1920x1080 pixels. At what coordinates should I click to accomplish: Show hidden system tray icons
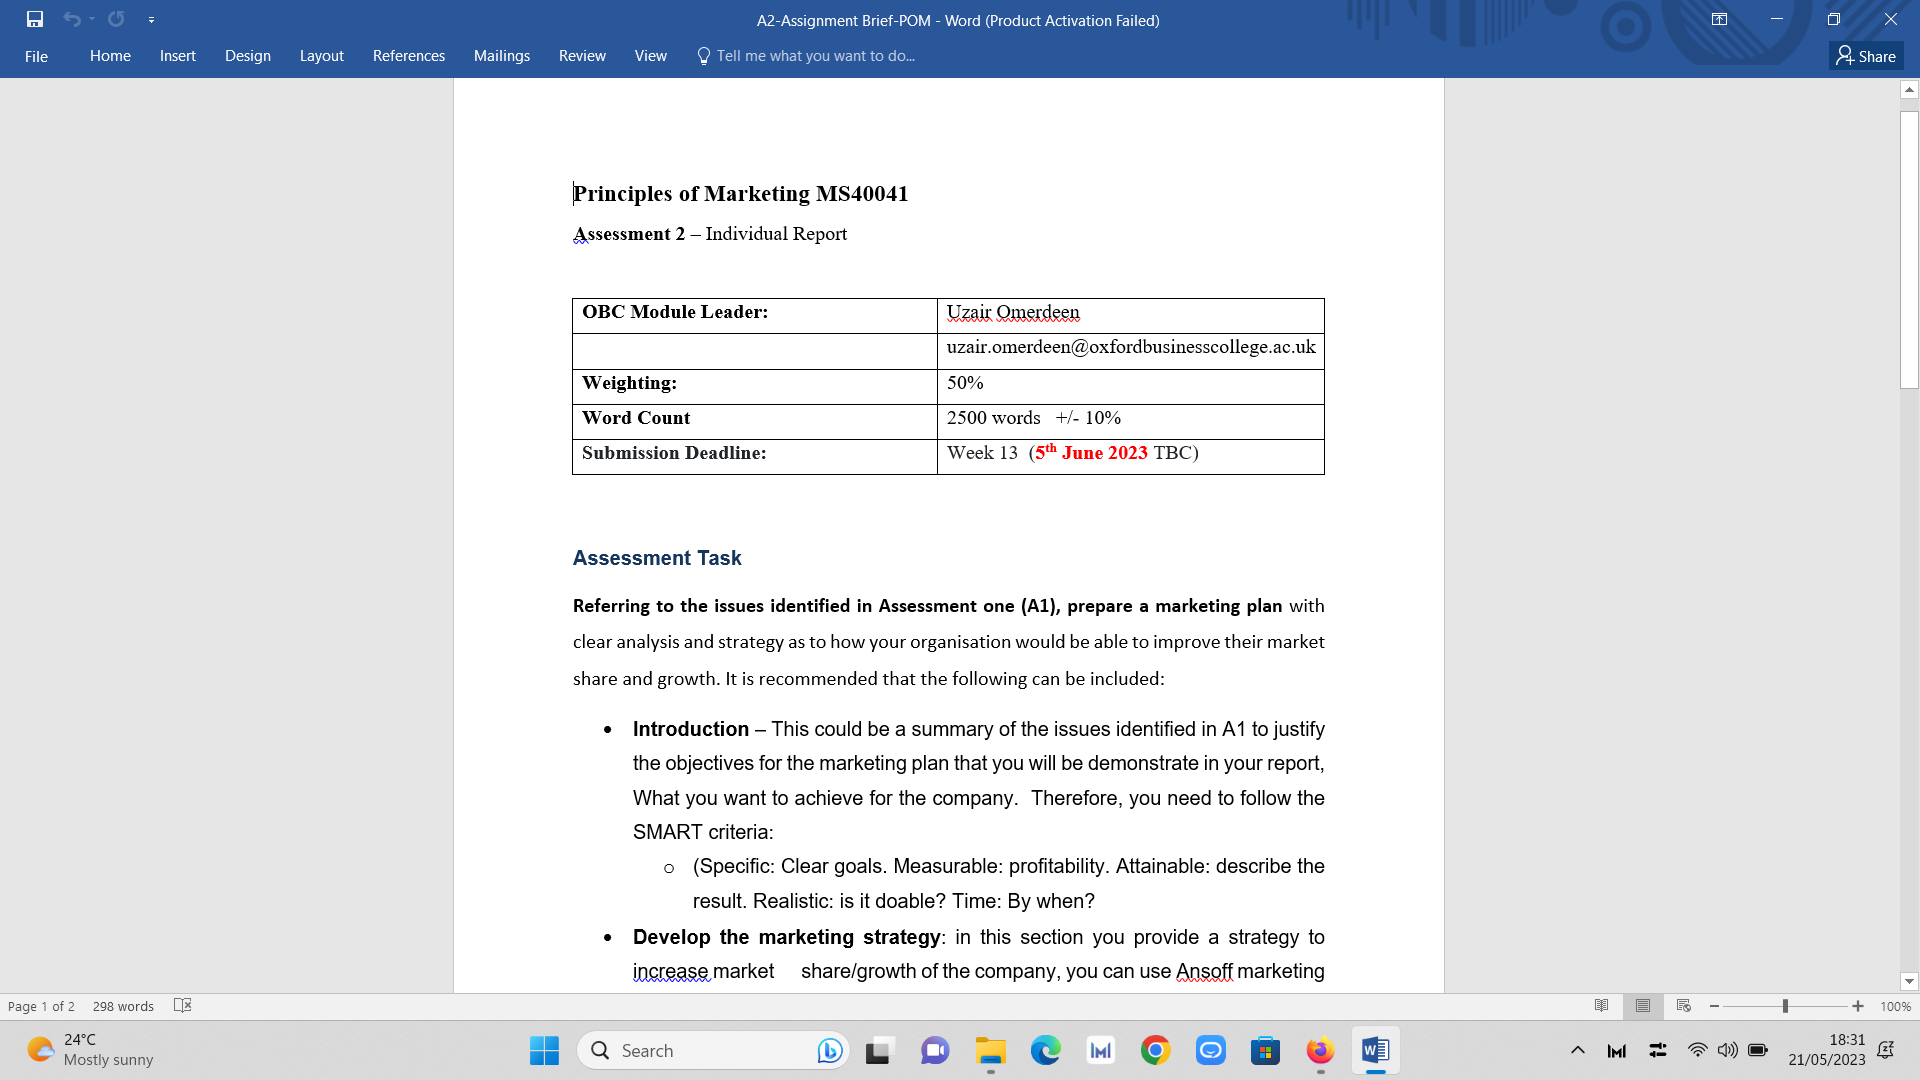[1578, 1050]
